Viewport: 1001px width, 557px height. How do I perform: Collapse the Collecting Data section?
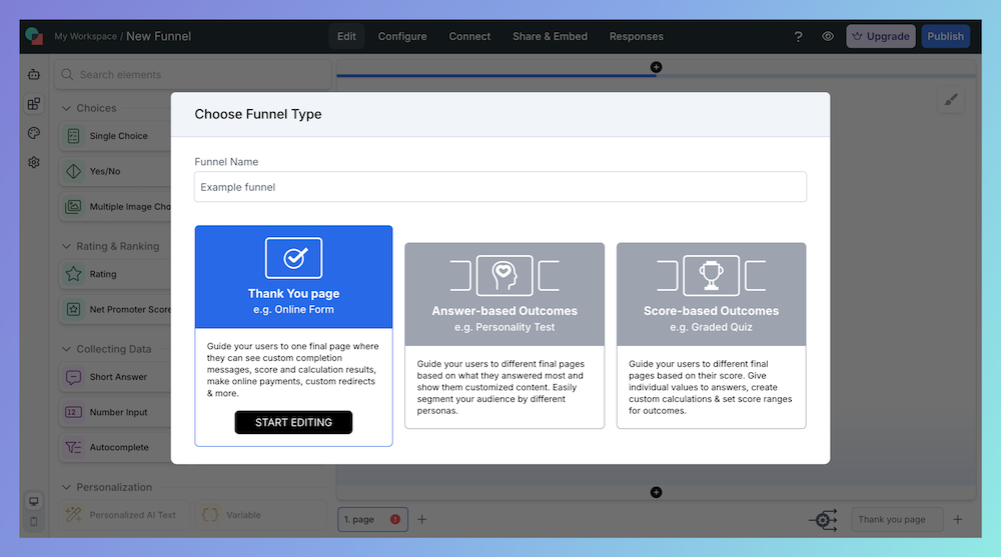point(66,349)
